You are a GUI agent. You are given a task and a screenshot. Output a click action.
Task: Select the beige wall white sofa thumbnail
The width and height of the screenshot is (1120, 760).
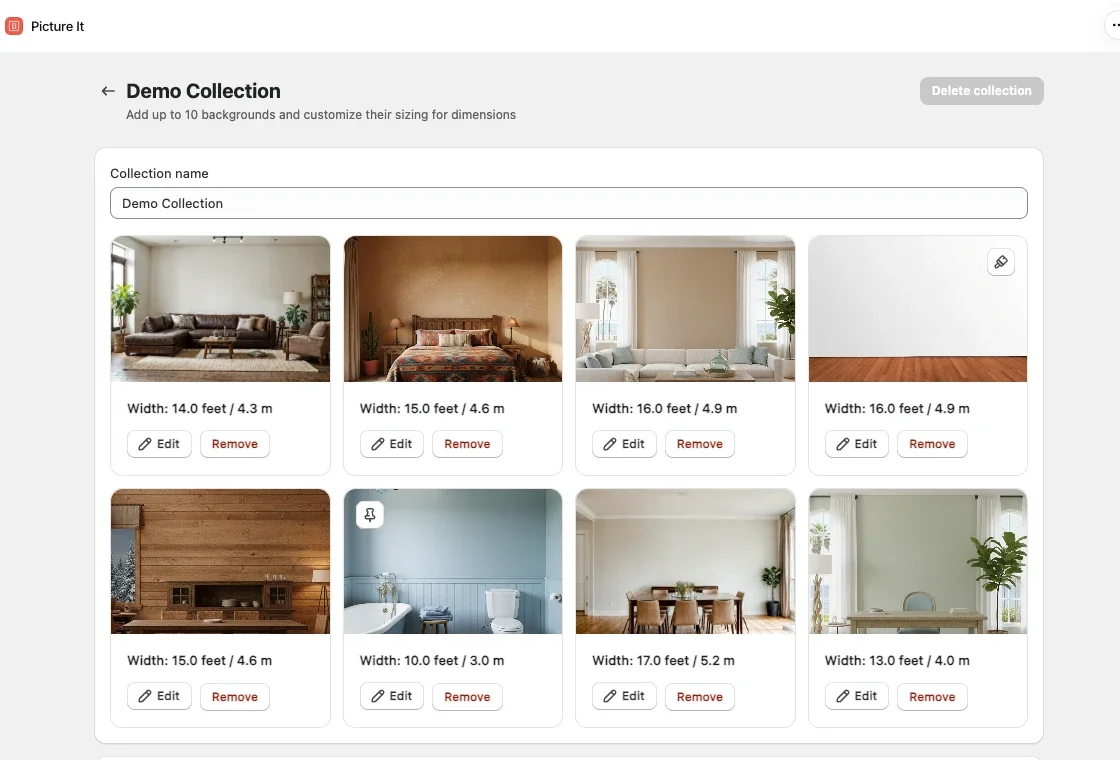point(685,309)
